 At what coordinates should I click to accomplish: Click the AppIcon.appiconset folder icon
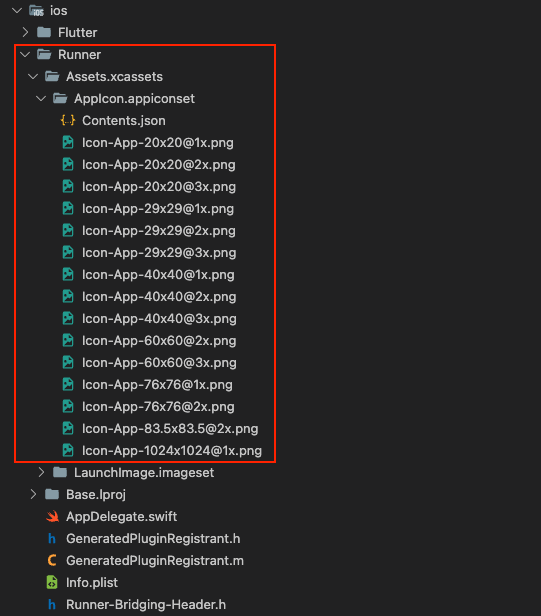60,98
